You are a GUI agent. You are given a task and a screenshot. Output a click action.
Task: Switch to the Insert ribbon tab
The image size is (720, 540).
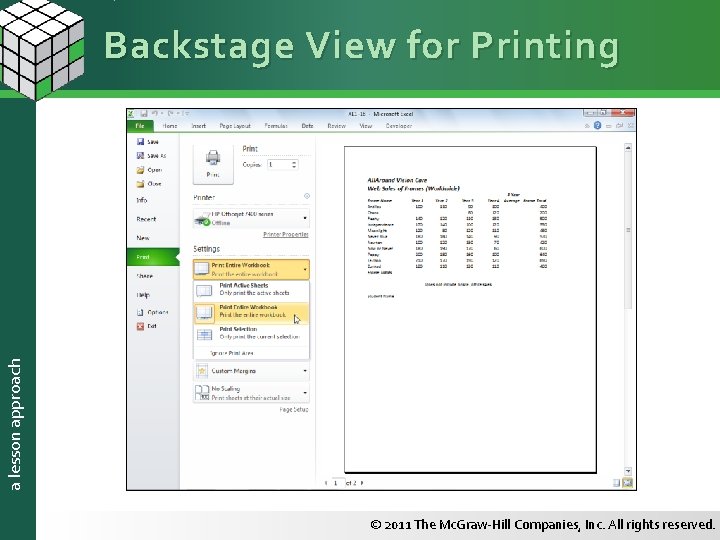coord(198,125)
